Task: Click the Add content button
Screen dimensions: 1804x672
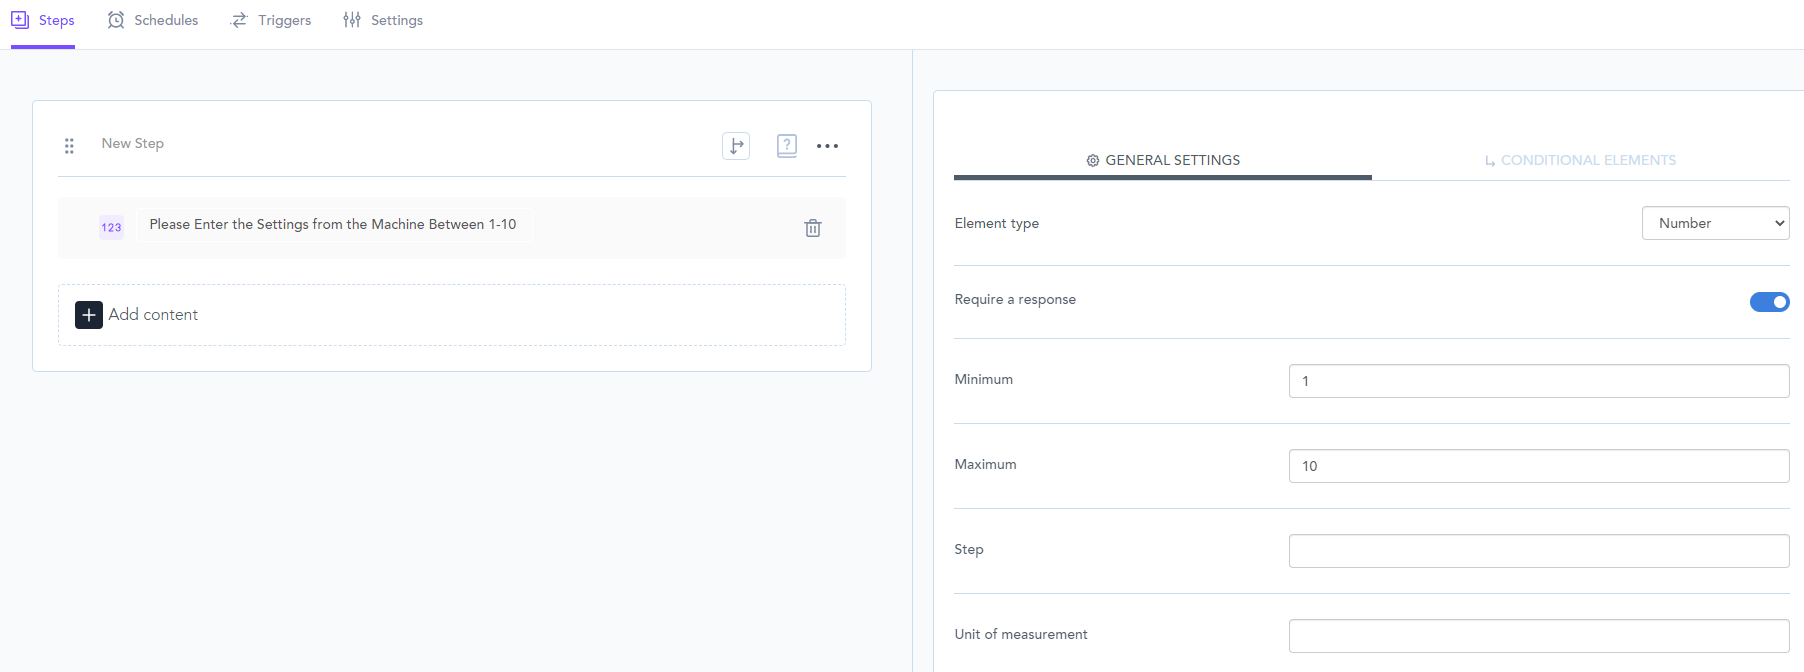Action: pyautogui.click(x=153, y=315)
